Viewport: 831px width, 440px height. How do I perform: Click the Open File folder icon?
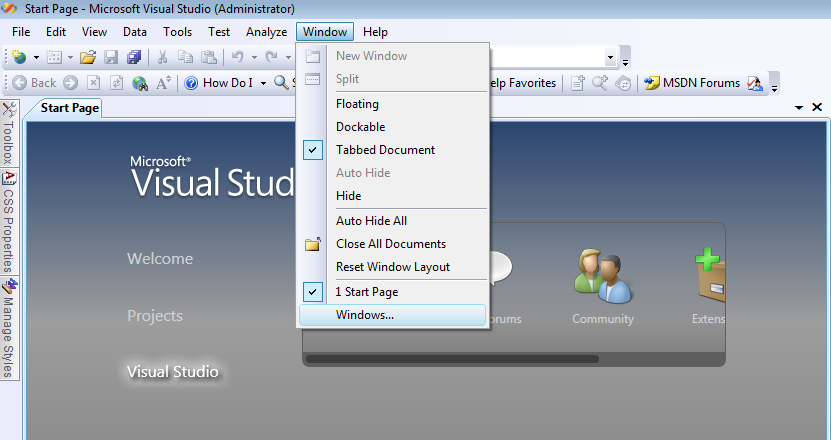click(88, 57)
